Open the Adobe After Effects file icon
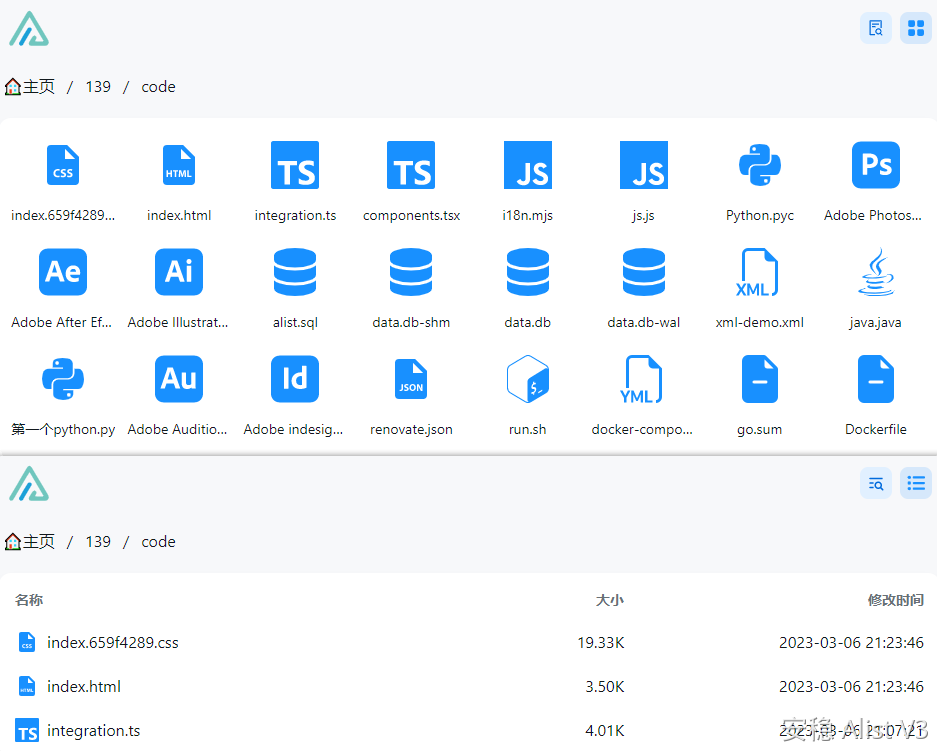Screen dimensions: 937x751 pyautogui.click(x=62, y=272)
